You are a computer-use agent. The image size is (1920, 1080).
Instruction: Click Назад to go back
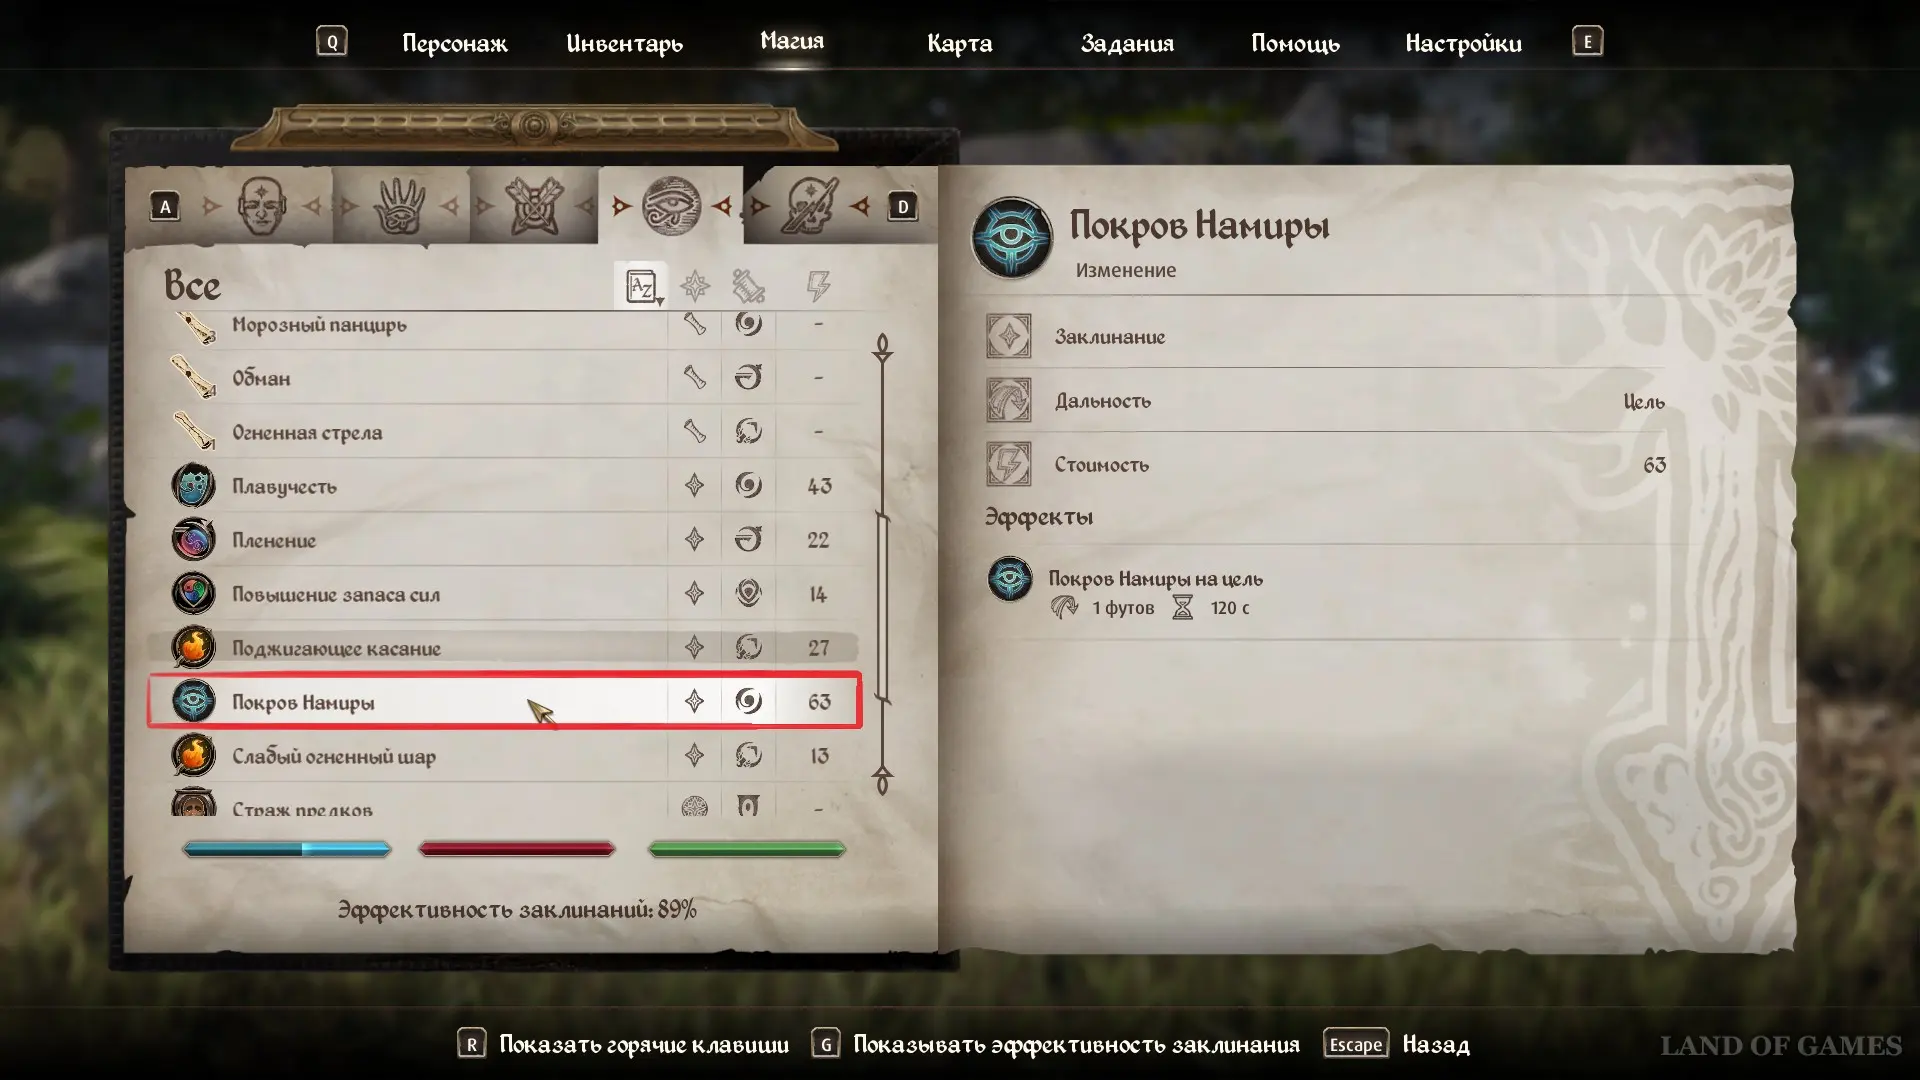[1435, 1044]
